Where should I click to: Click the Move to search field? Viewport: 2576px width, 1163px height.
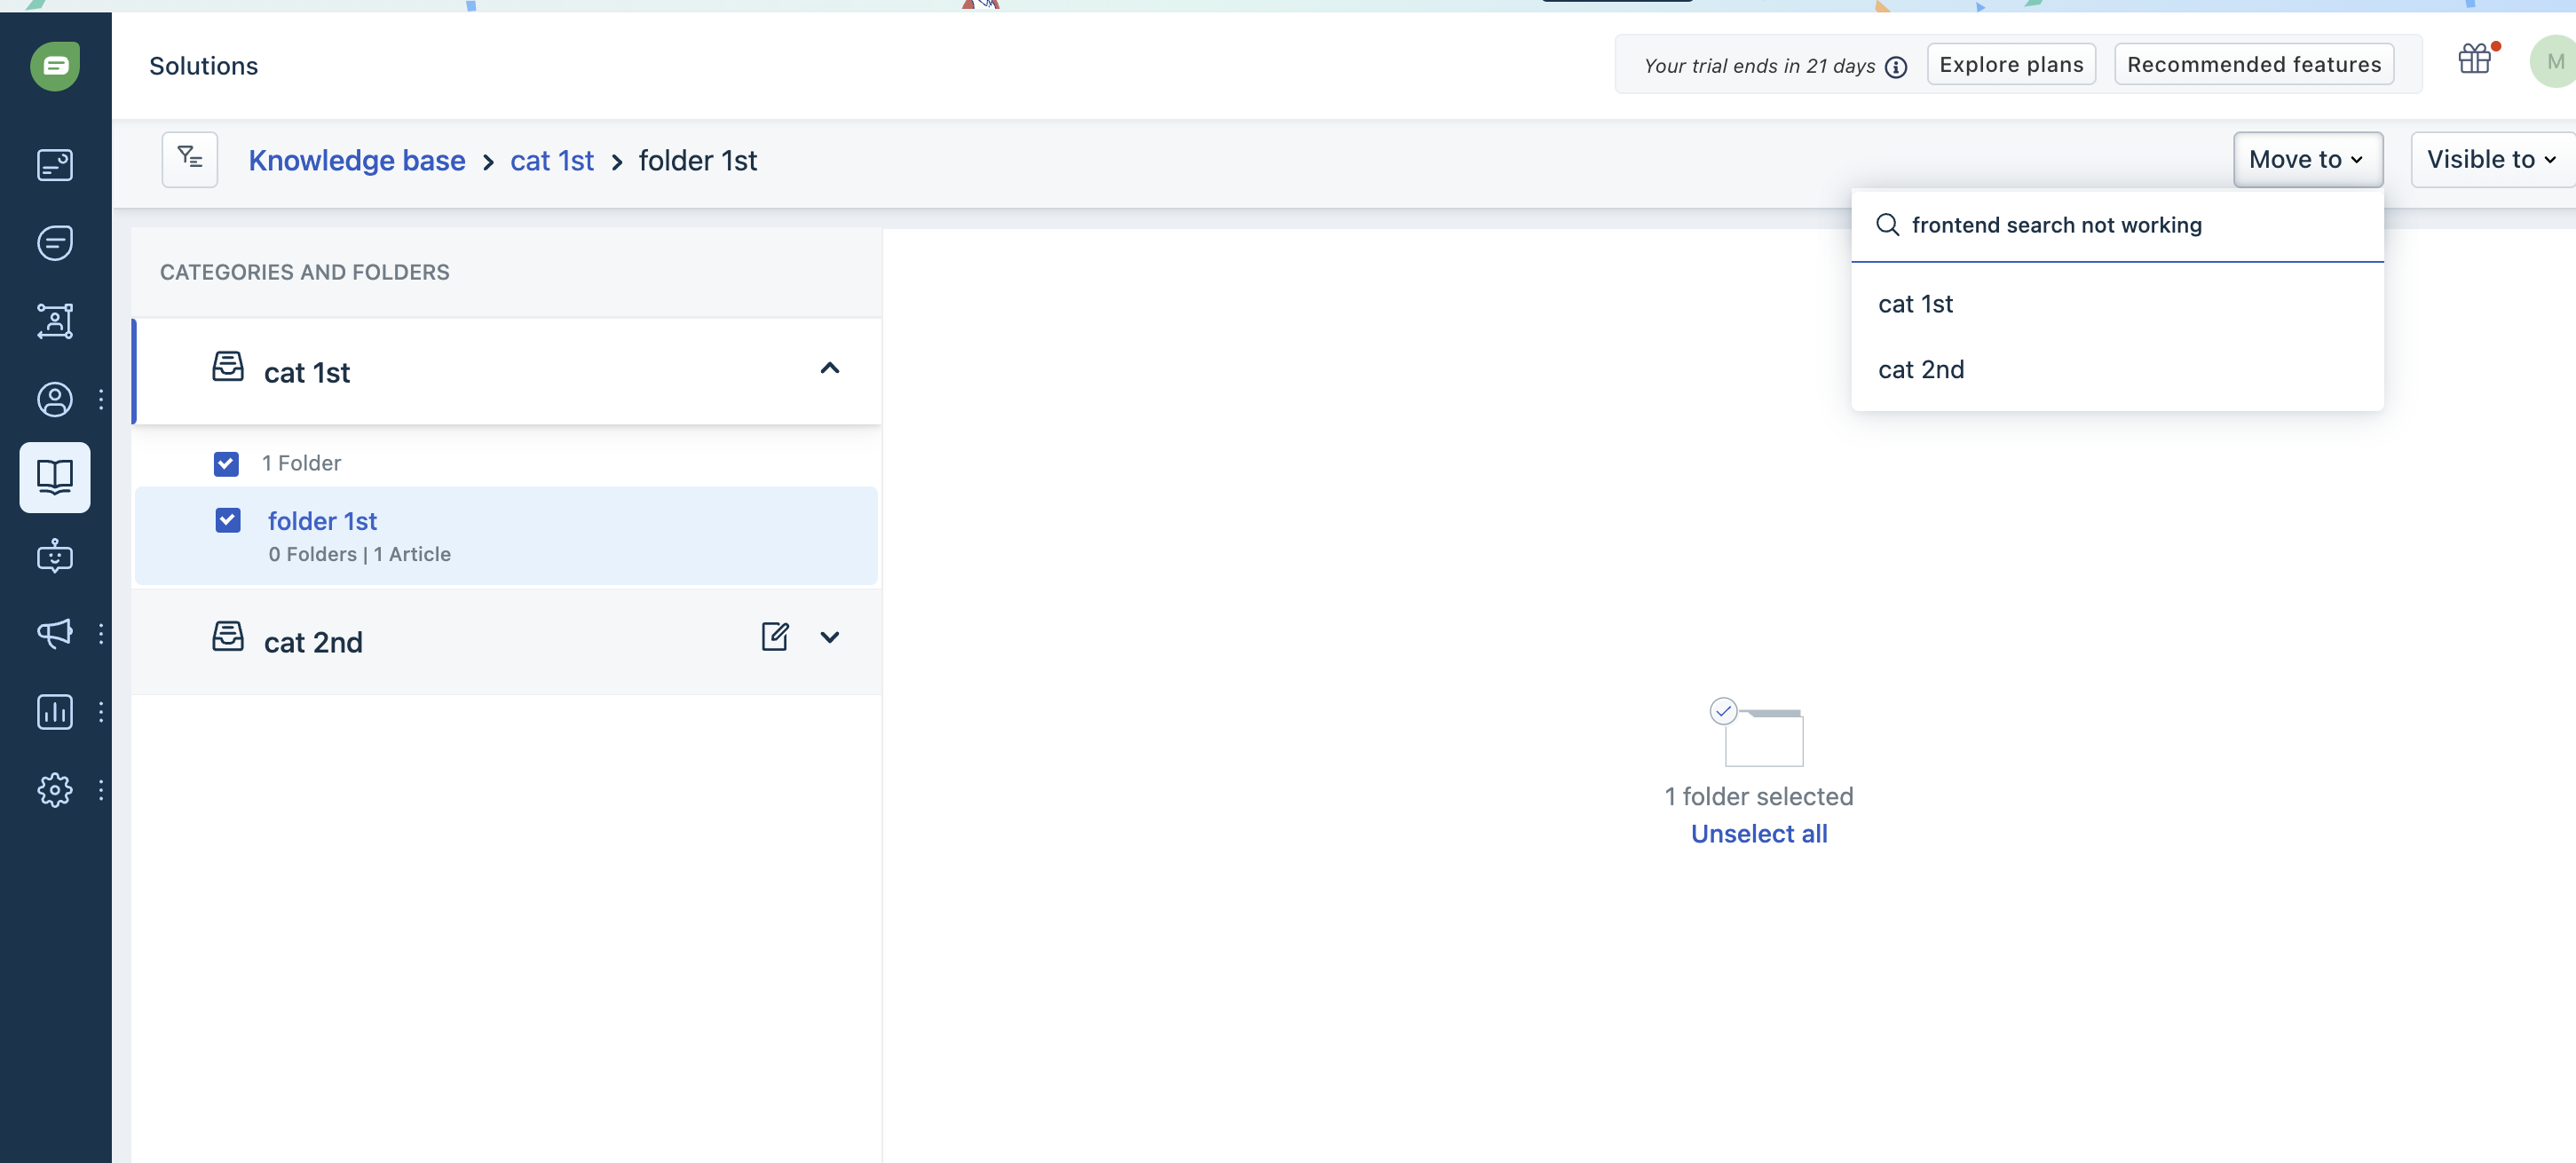[2118, 225]
